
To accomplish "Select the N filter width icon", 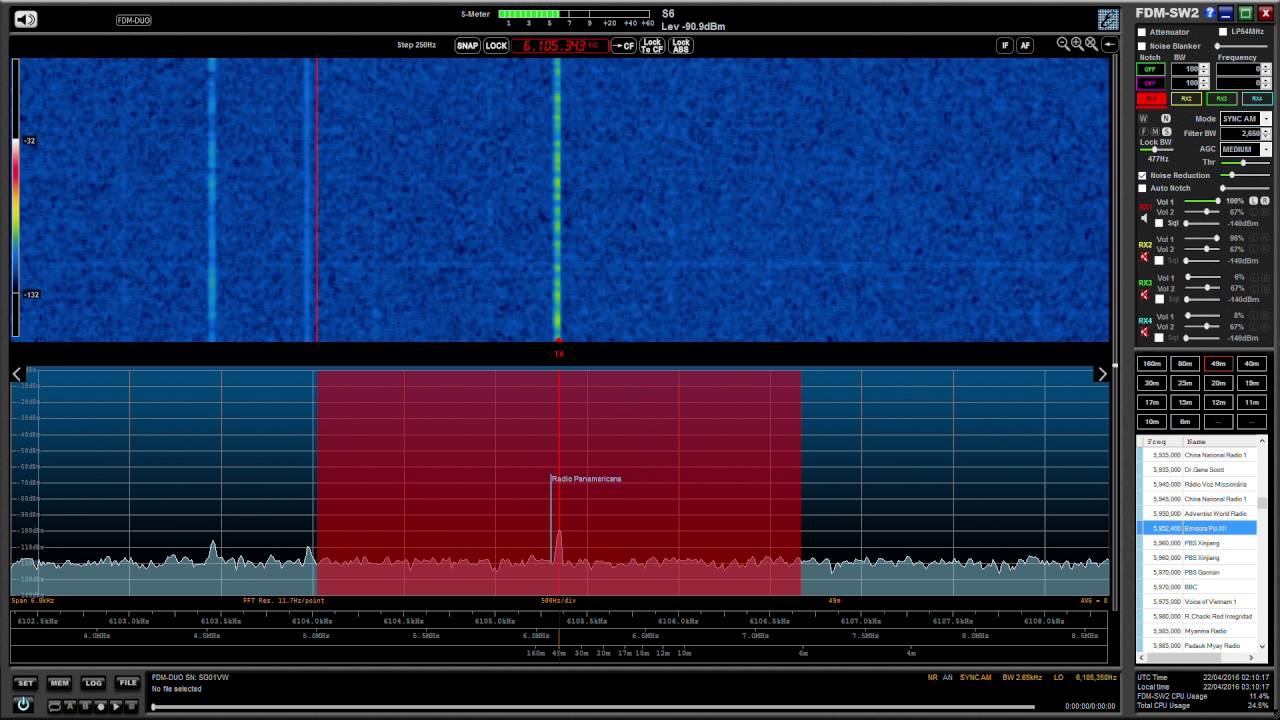I will pos(1166,119).
